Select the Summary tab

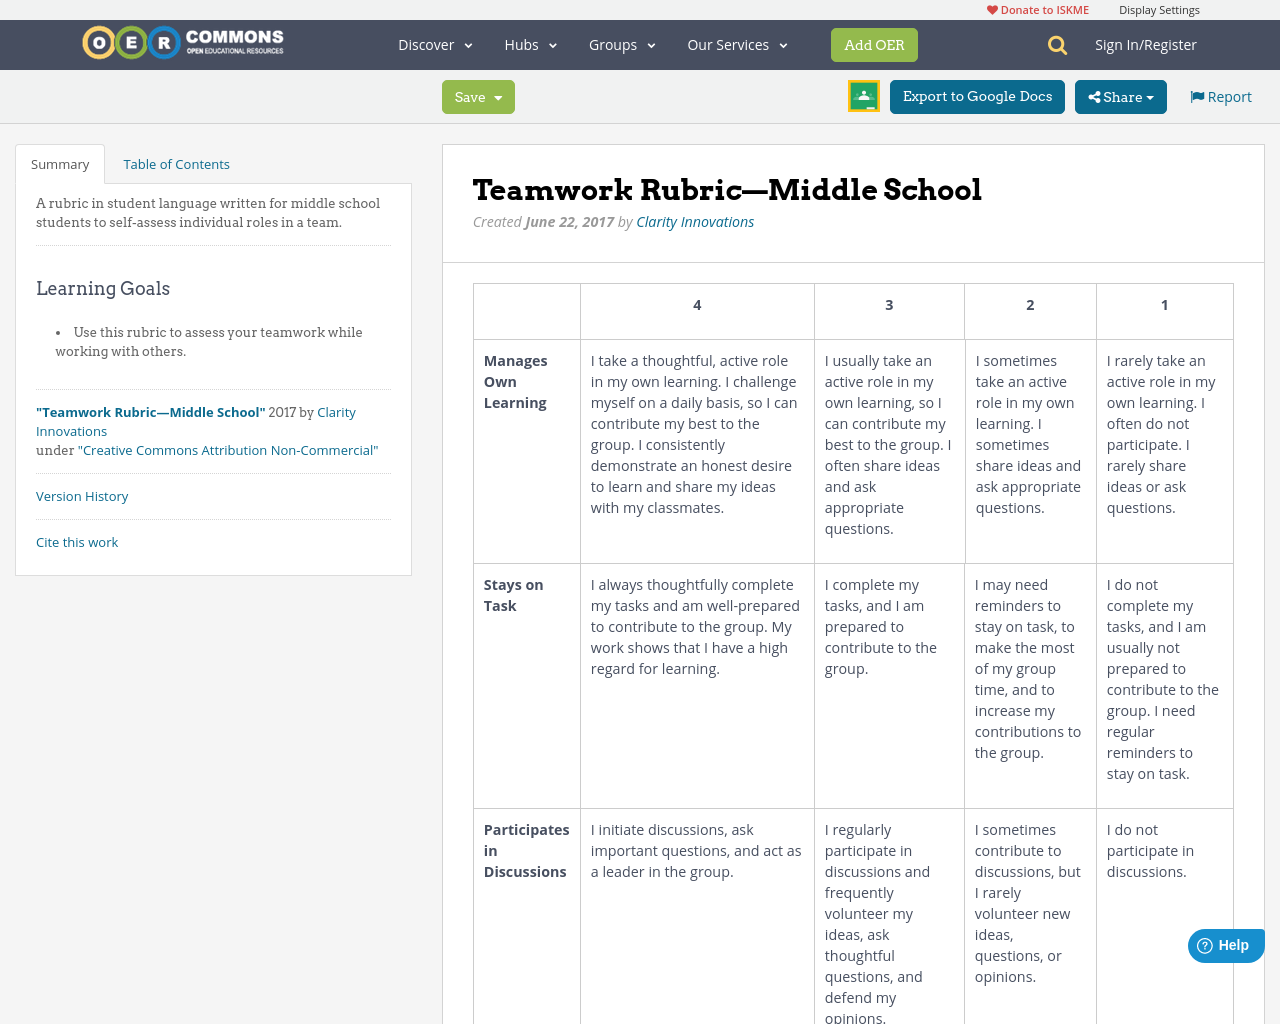coord(59,163)
